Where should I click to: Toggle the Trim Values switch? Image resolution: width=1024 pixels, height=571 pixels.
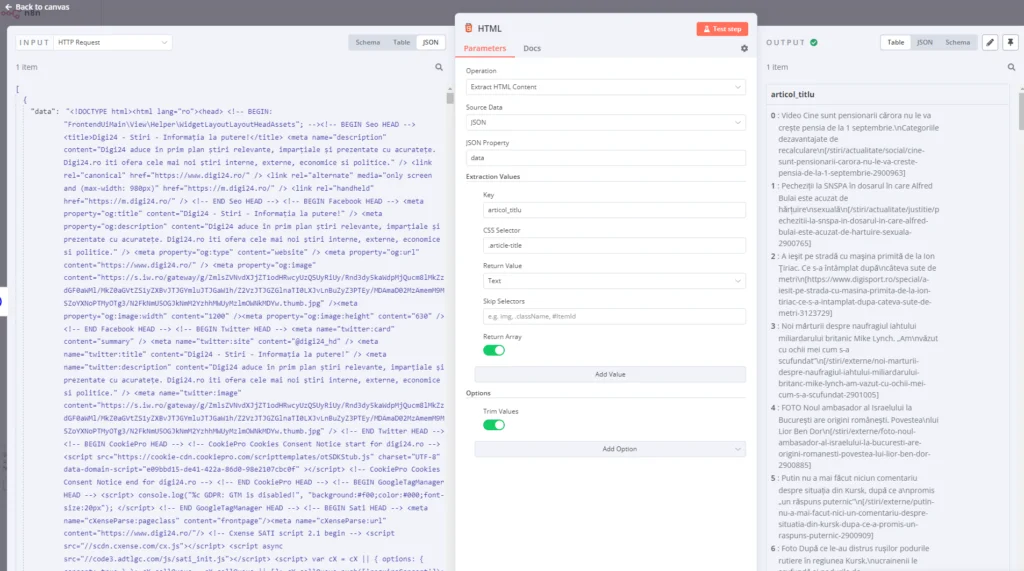coord(494,425)
